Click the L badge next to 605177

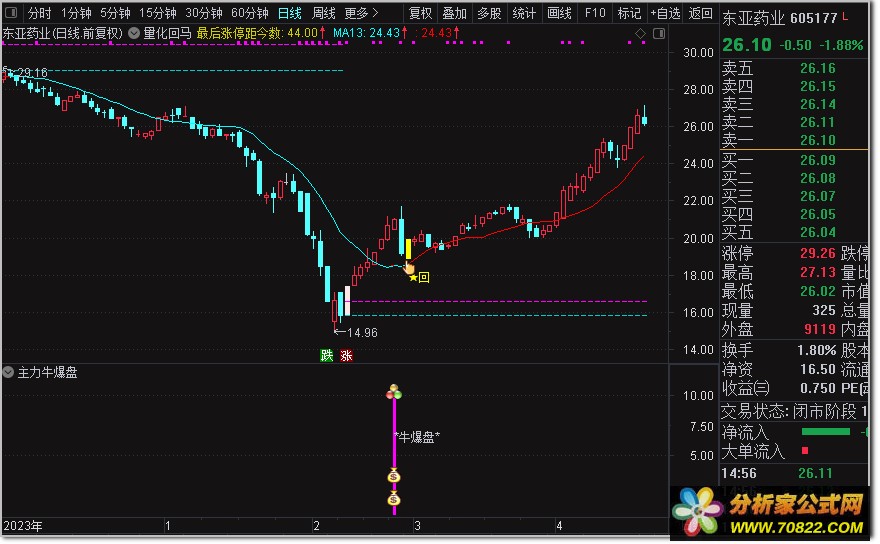coord(845,17)
